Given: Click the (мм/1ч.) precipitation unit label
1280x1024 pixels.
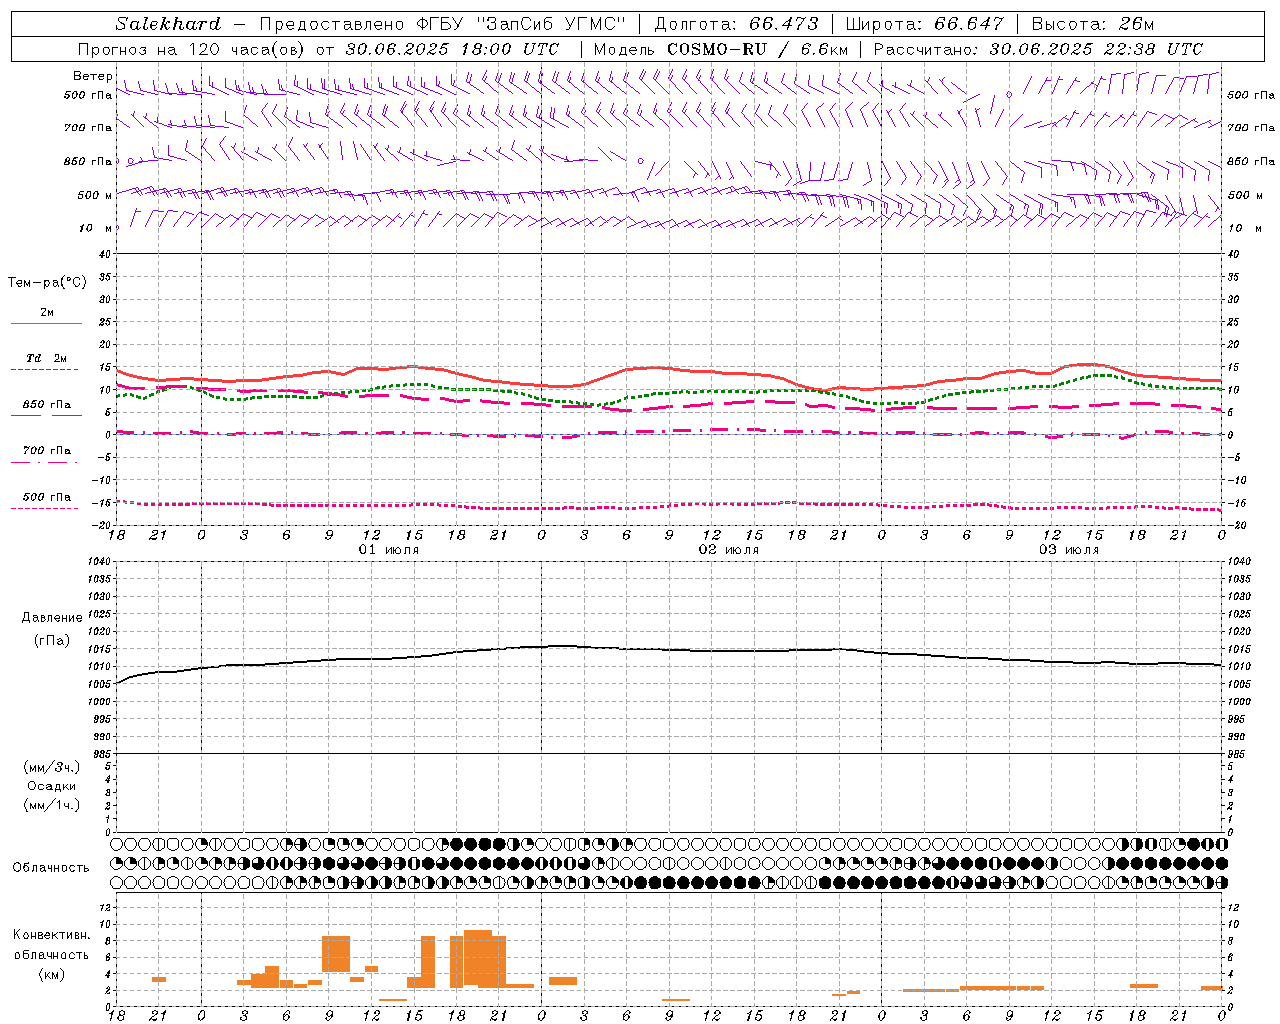Looking at the screenshot, I should tap(52, 805).
